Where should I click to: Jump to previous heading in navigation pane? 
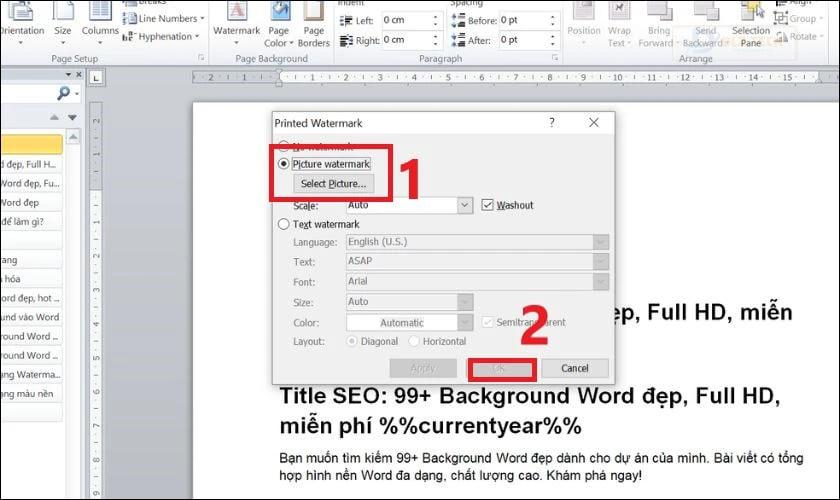click(x=54, y=117)
